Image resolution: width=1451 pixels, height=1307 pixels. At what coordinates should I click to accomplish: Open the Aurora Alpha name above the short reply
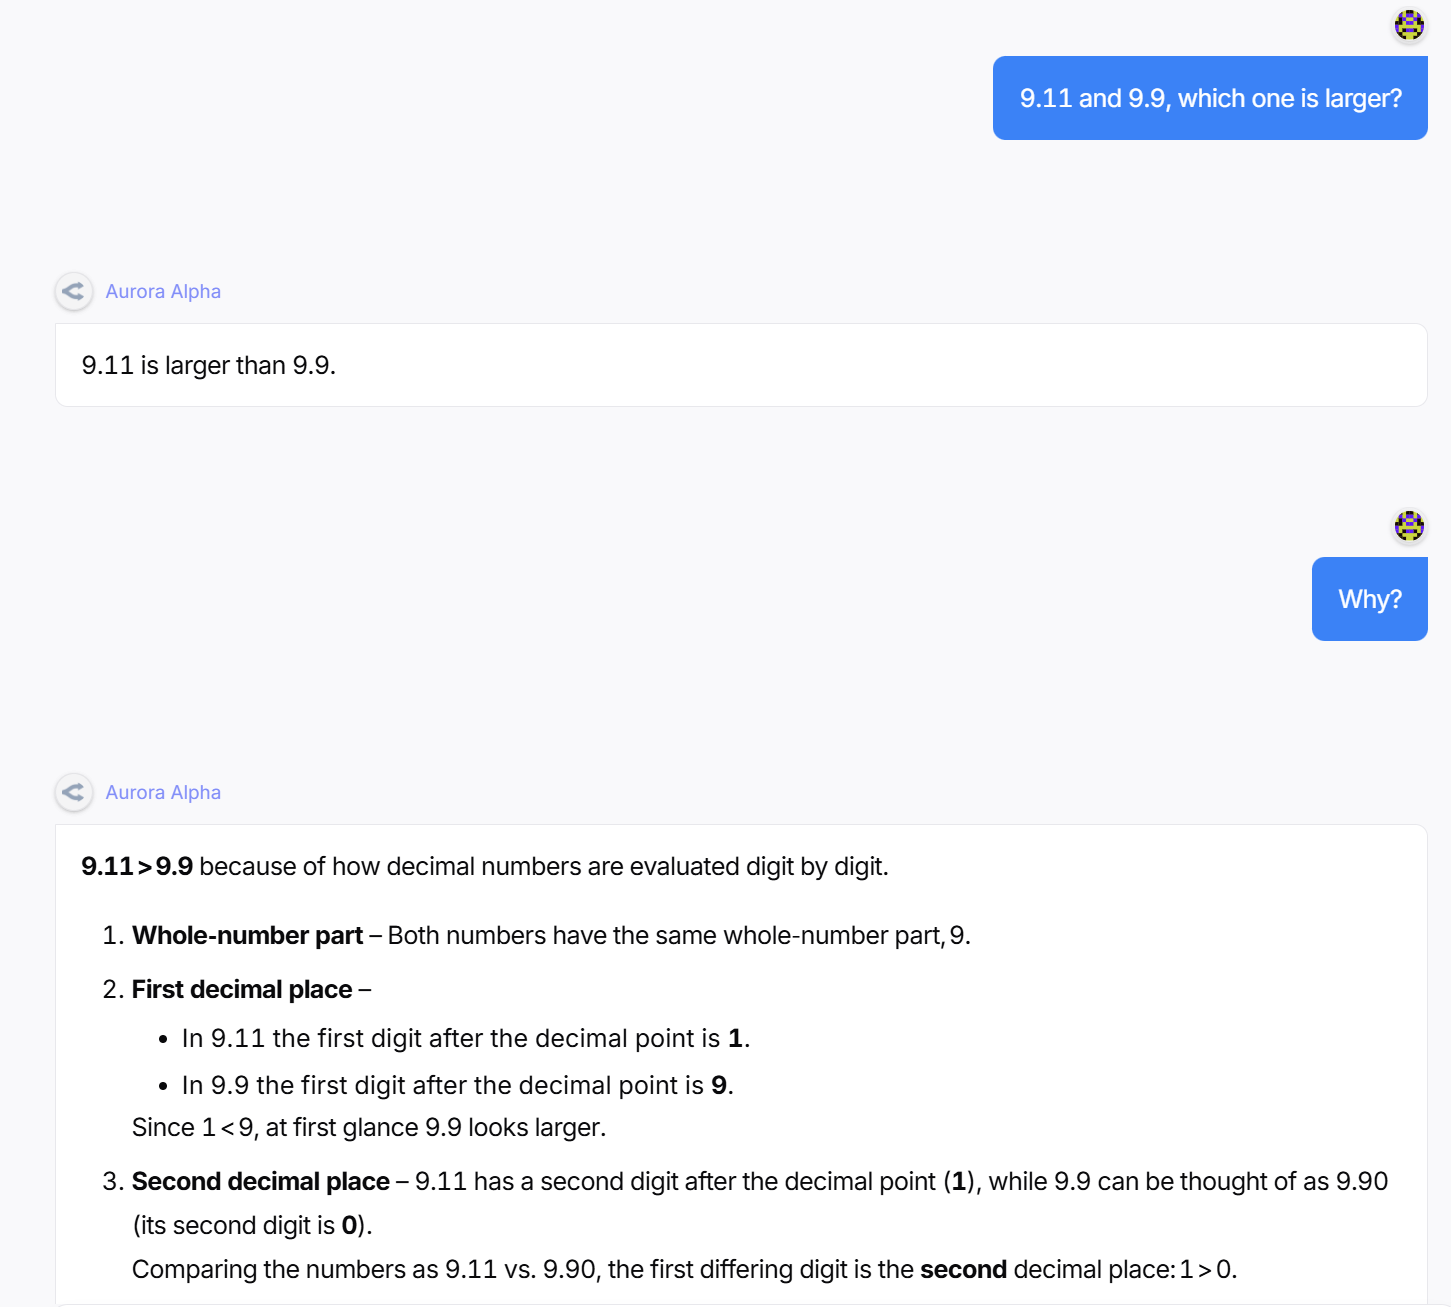[163, 291]
